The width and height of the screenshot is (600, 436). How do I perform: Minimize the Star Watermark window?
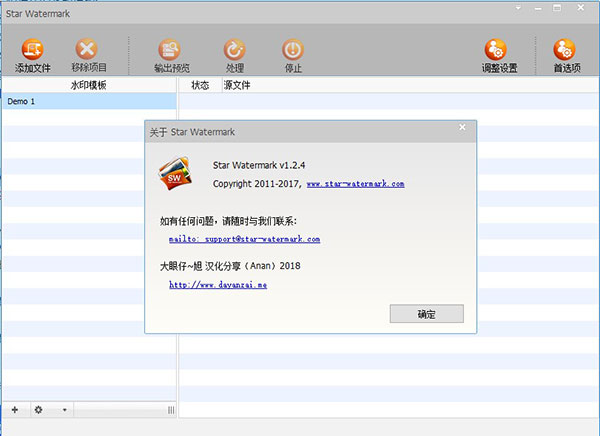[538, 8]
